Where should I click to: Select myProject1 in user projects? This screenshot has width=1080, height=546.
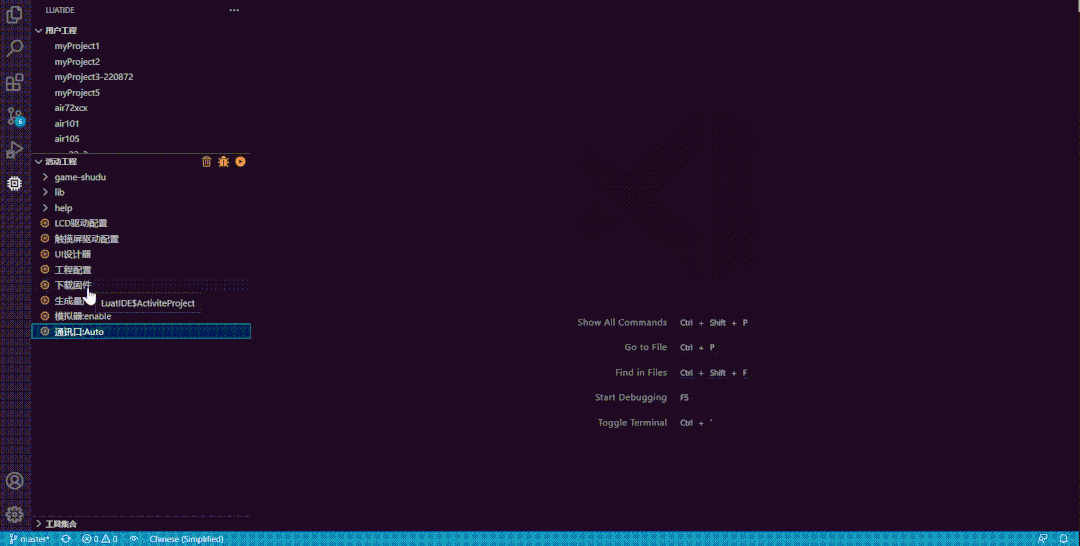(x=77, y=46)
